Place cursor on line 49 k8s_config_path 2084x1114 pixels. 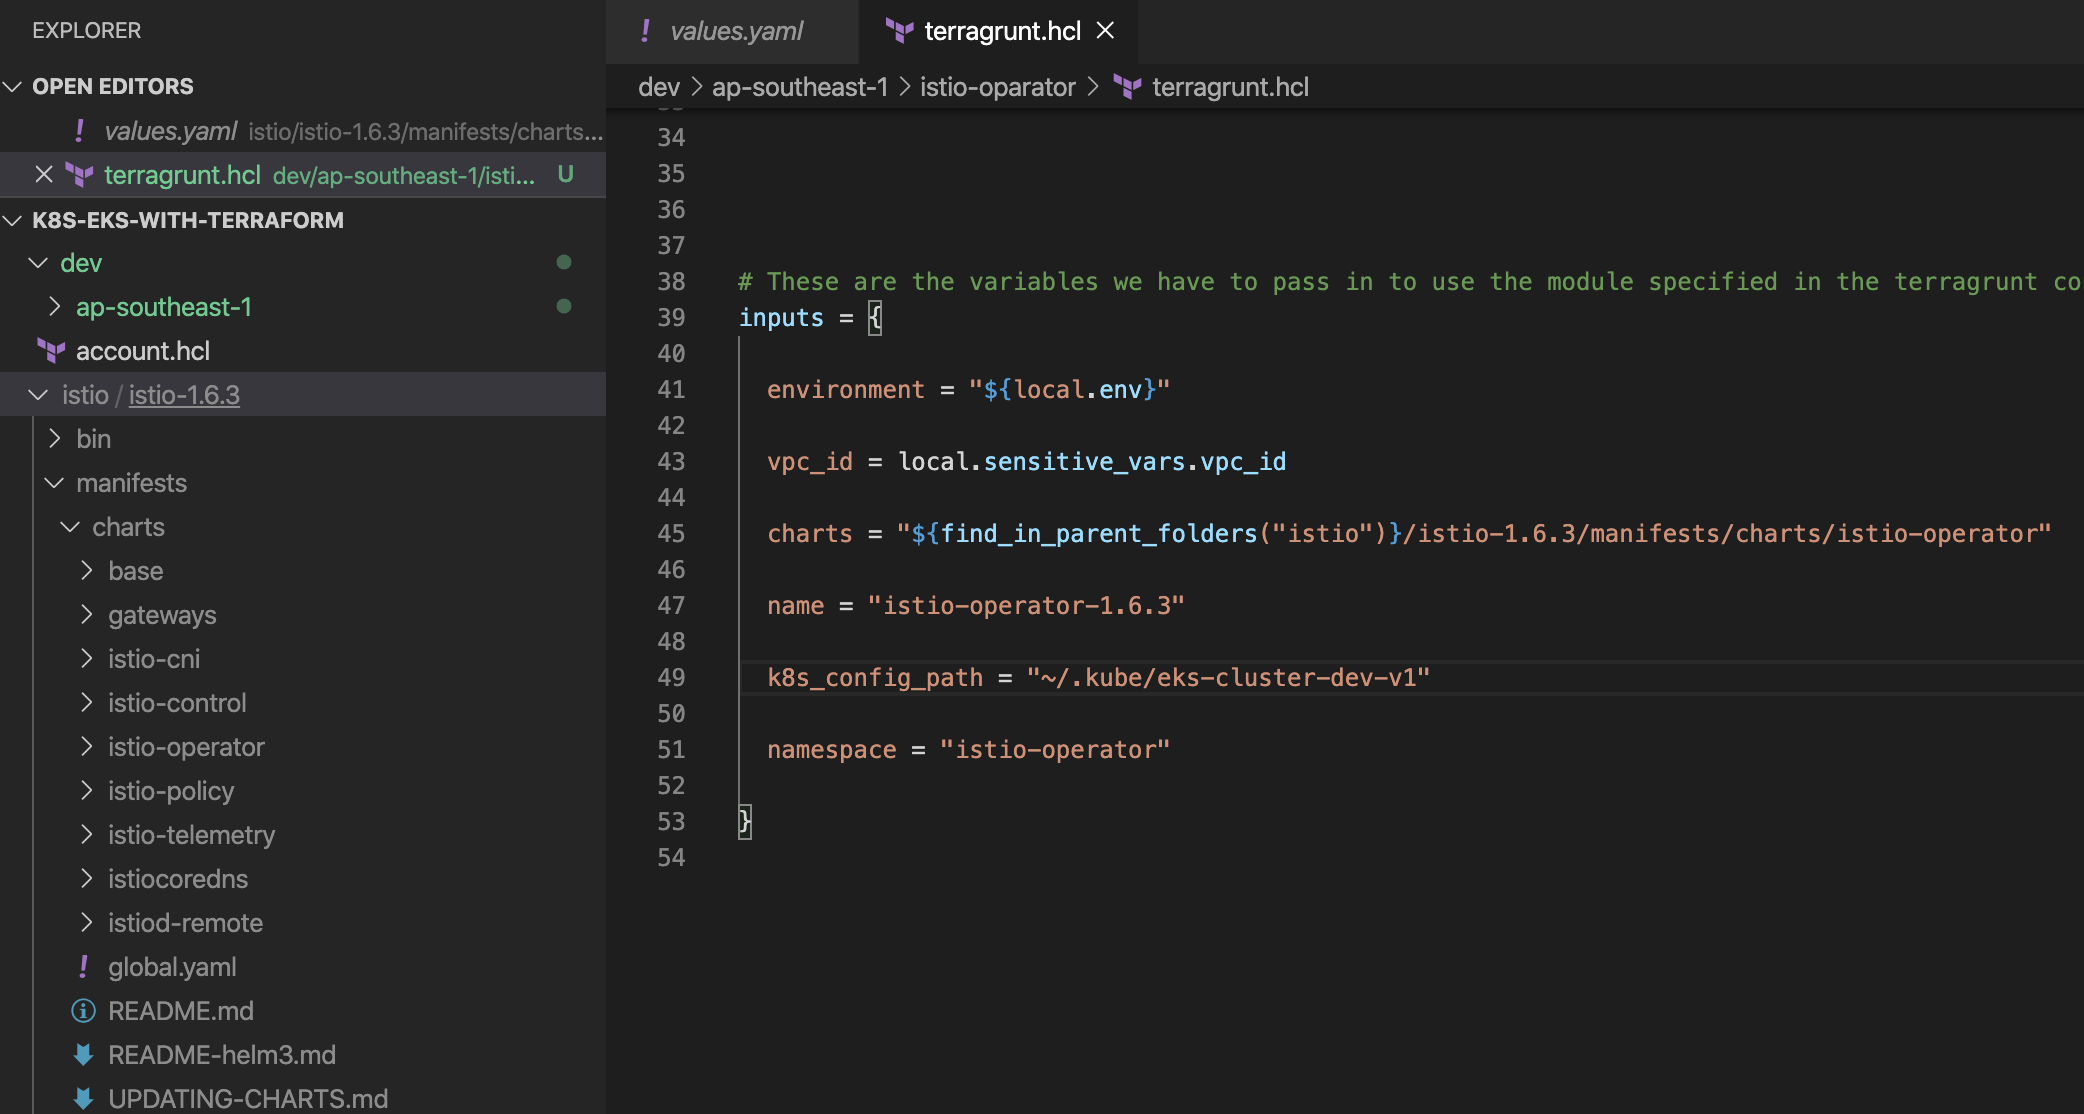pyautogui.click(x=874, y=678)
